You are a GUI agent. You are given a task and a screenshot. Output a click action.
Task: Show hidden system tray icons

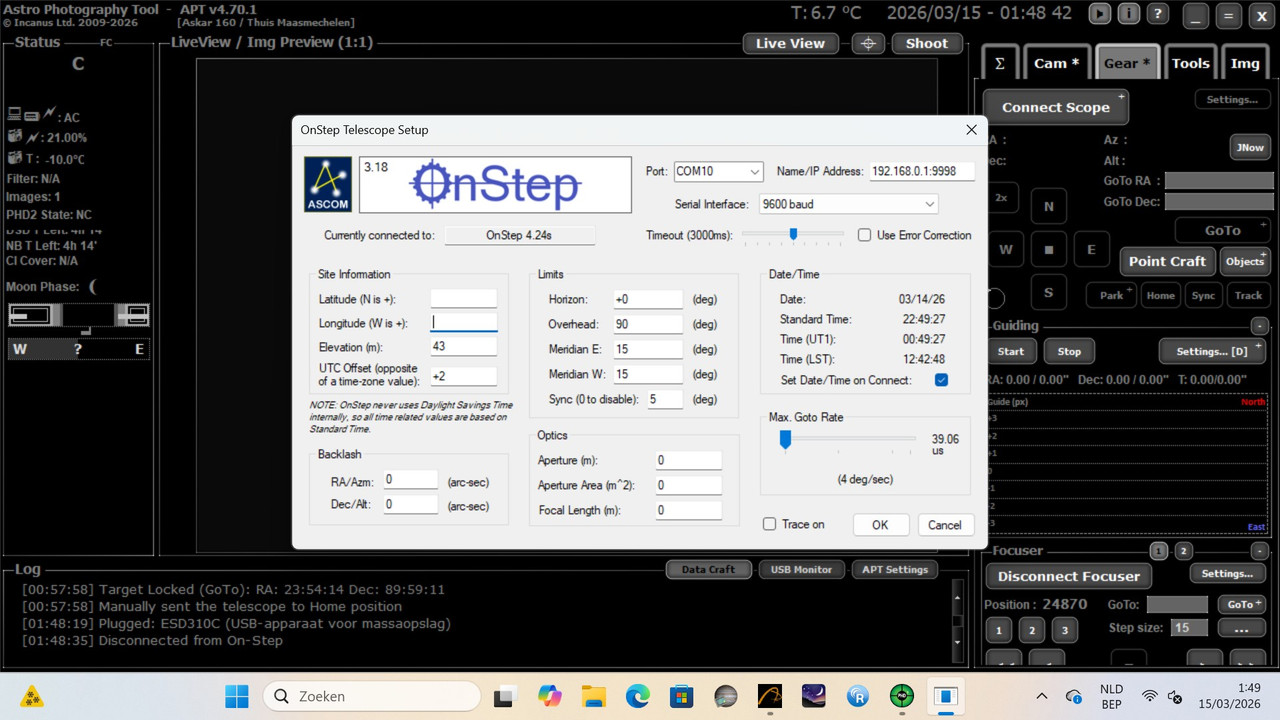[x=1041, y=696]
